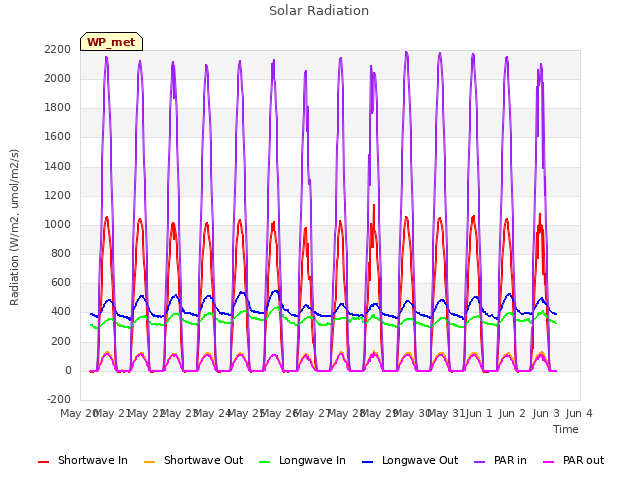The image size is (640, 480).
Task: Click the 2200 y-axis tick label
Action: point(58,49)
